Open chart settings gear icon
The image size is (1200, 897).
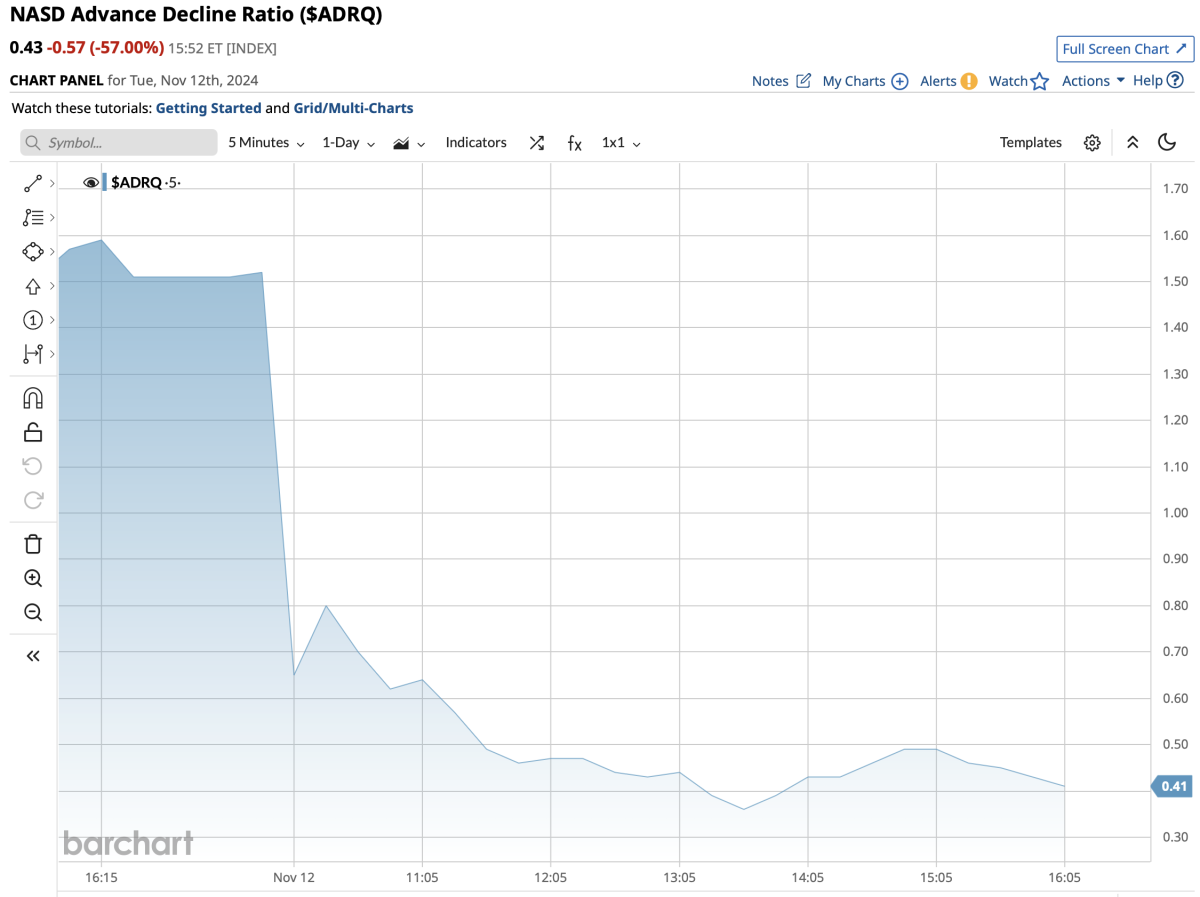(x=1092, y=143)
